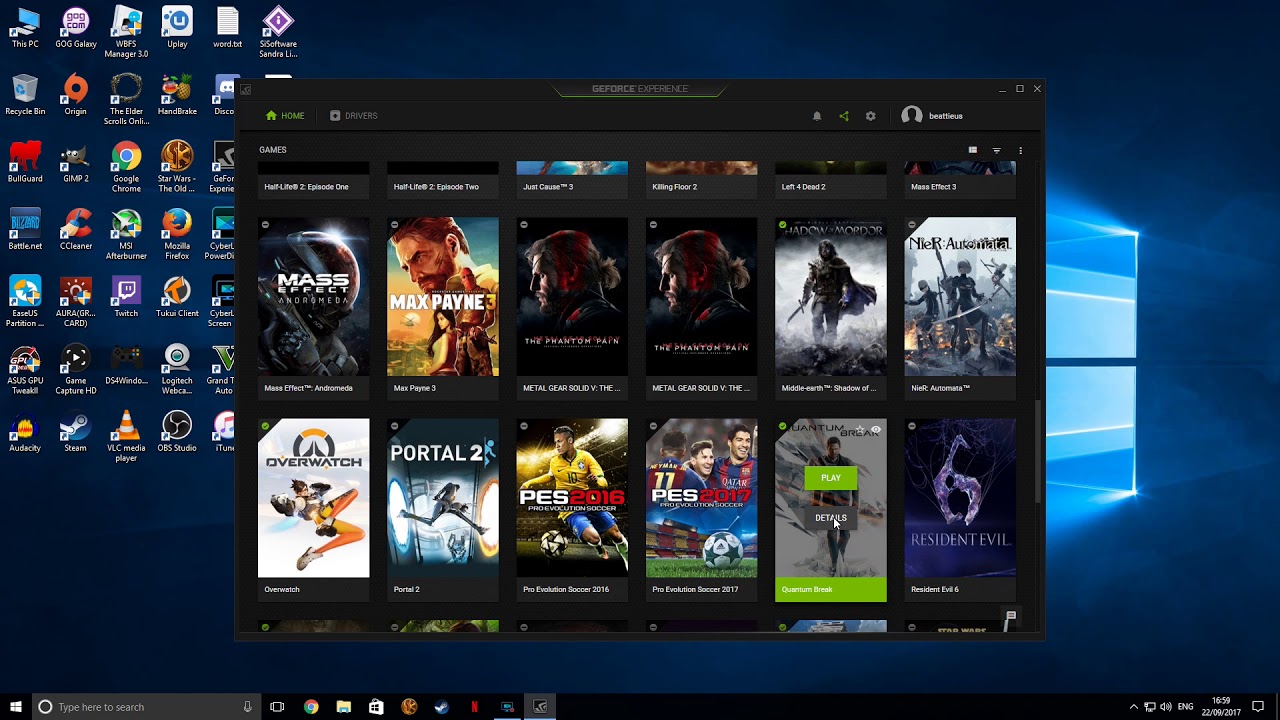The height and width of the screenshot is (720, 1280).
Task: Select HandBrake desktop icon
Action: [177, 96]
